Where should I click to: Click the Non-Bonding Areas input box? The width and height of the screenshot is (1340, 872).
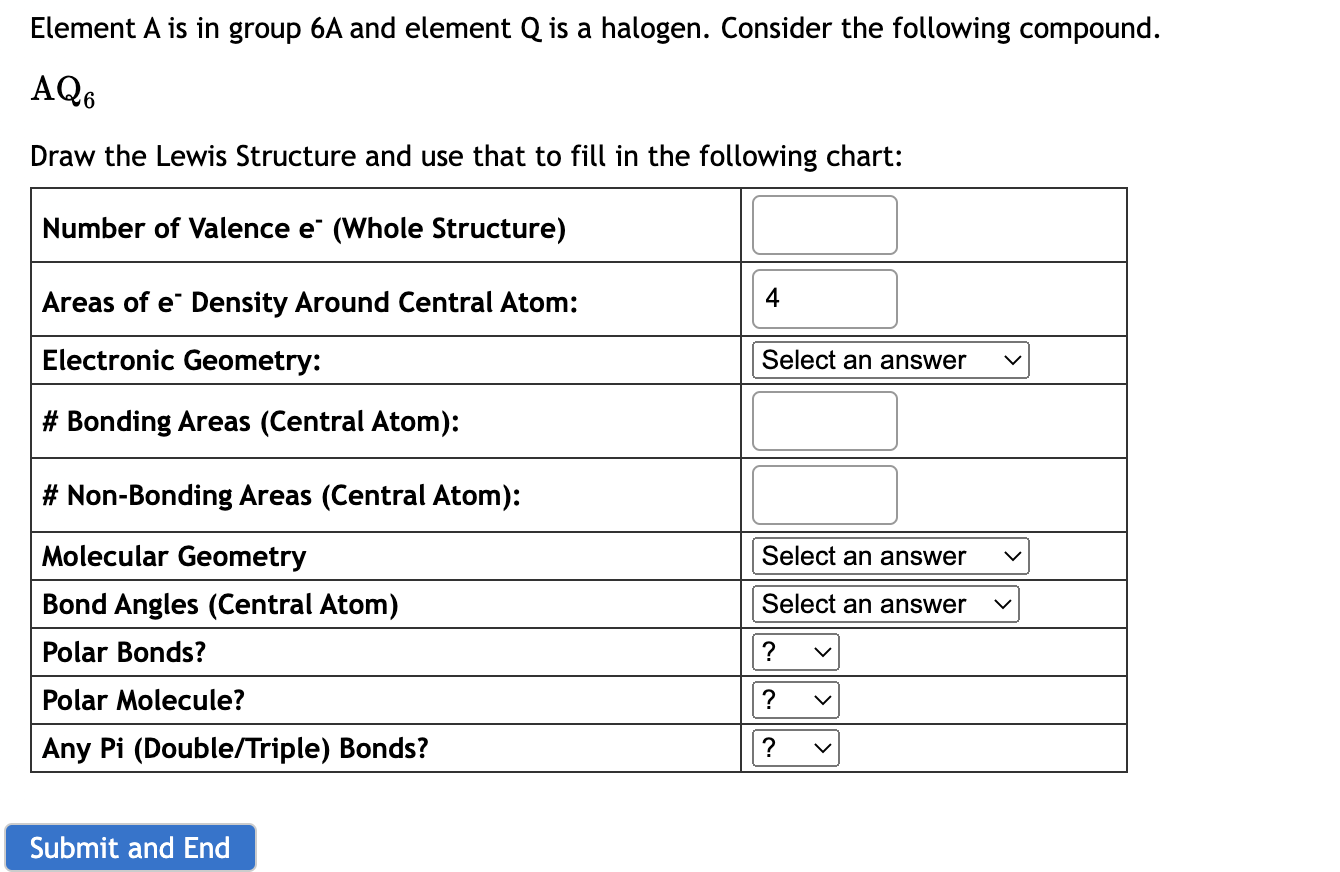pyautogui.click(x=824, y=494)
